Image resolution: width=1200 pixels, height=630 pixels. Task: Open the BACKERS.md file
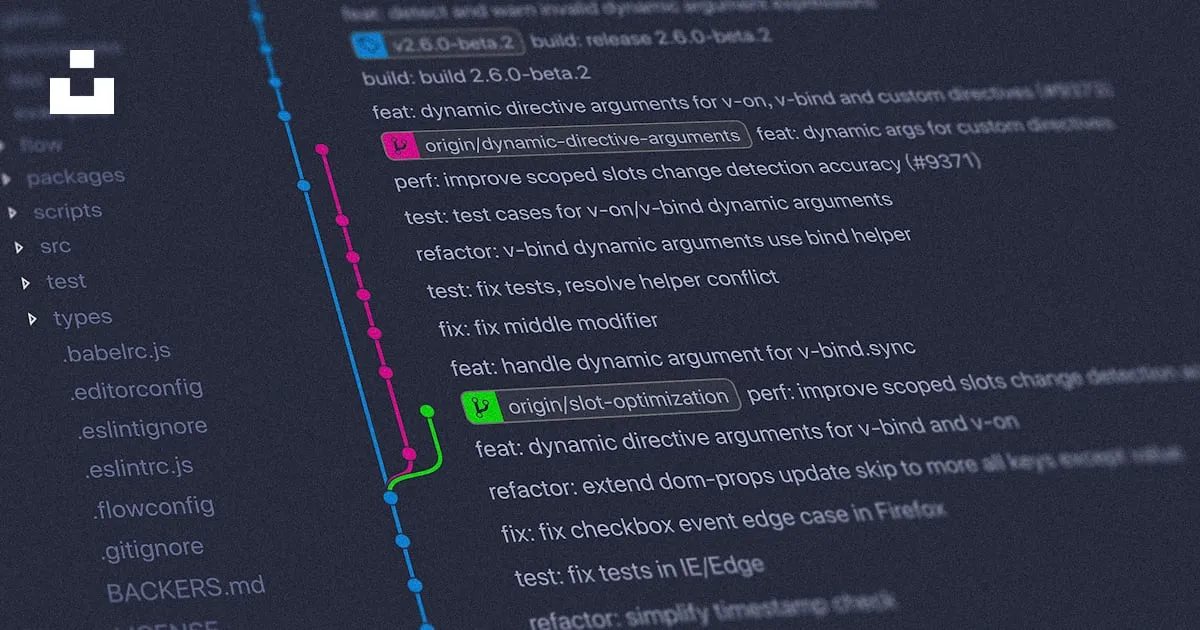[186, 589]
